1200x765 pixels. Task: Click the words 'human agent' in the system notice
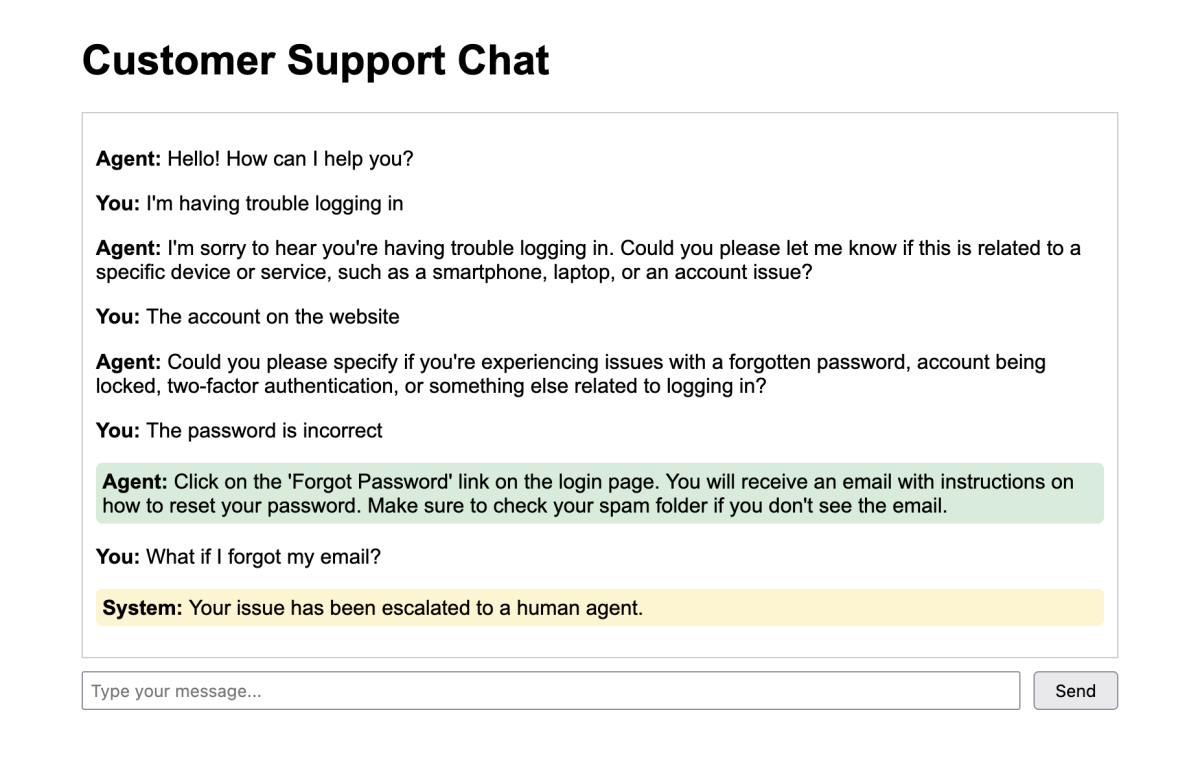point(578,607)
